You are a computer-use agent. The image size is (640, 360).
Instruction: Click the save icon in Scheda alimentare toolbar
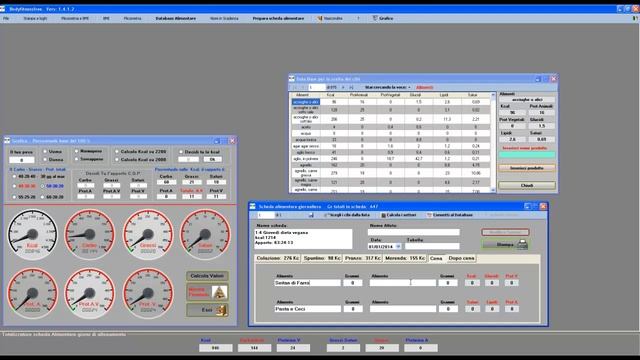point(311,215)
